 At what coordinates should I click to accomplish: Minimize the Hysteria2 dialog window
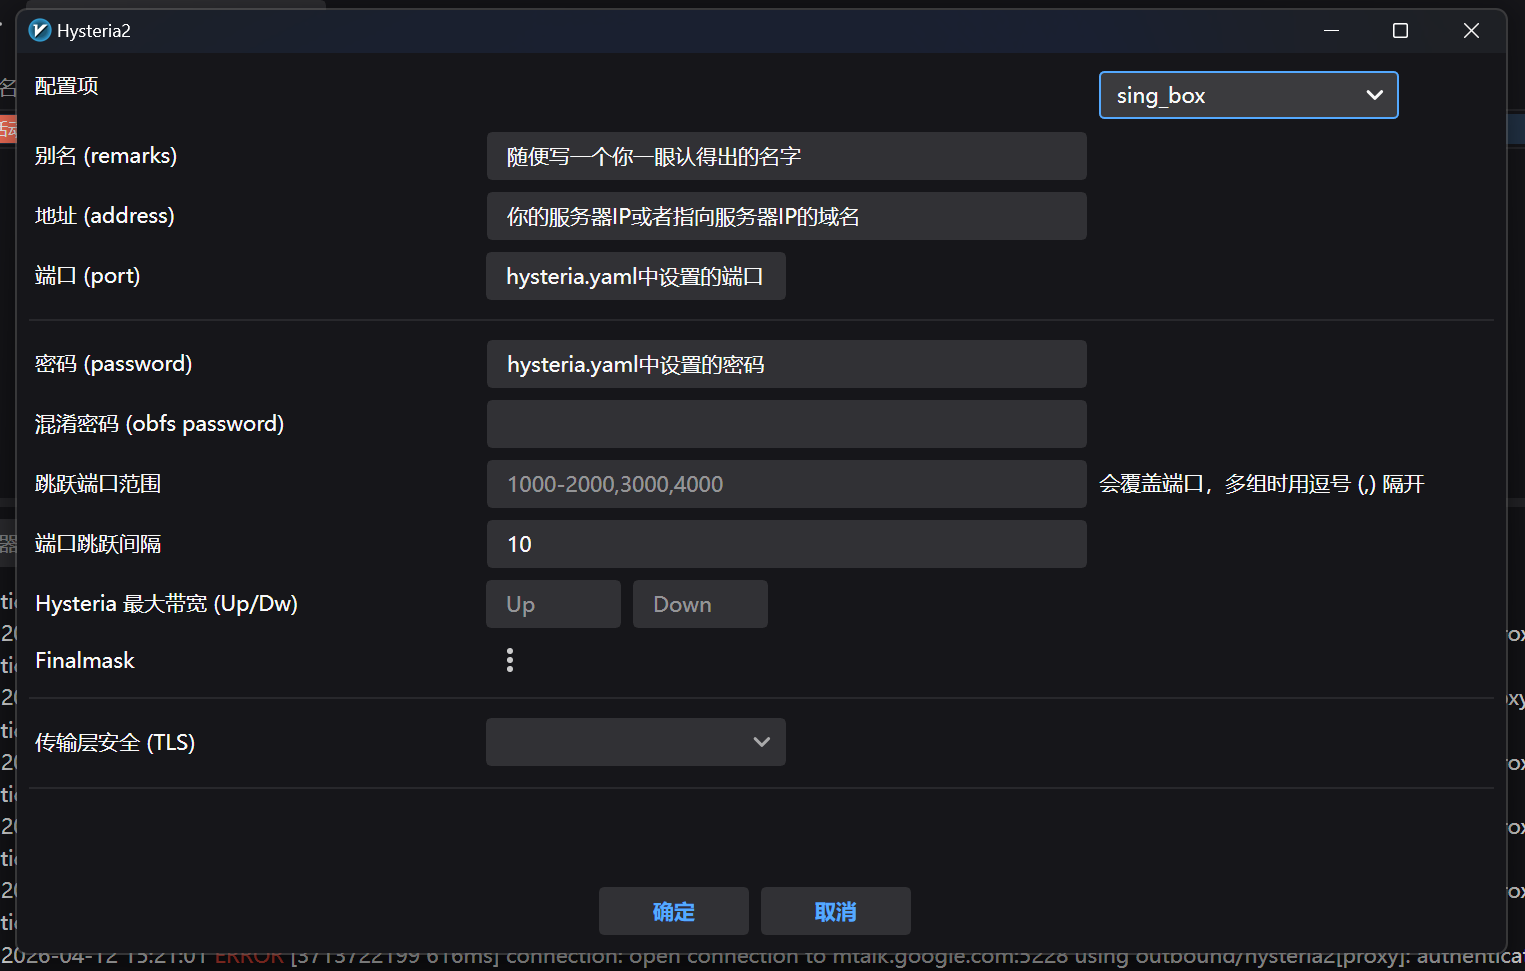(x=1331, y=31)
